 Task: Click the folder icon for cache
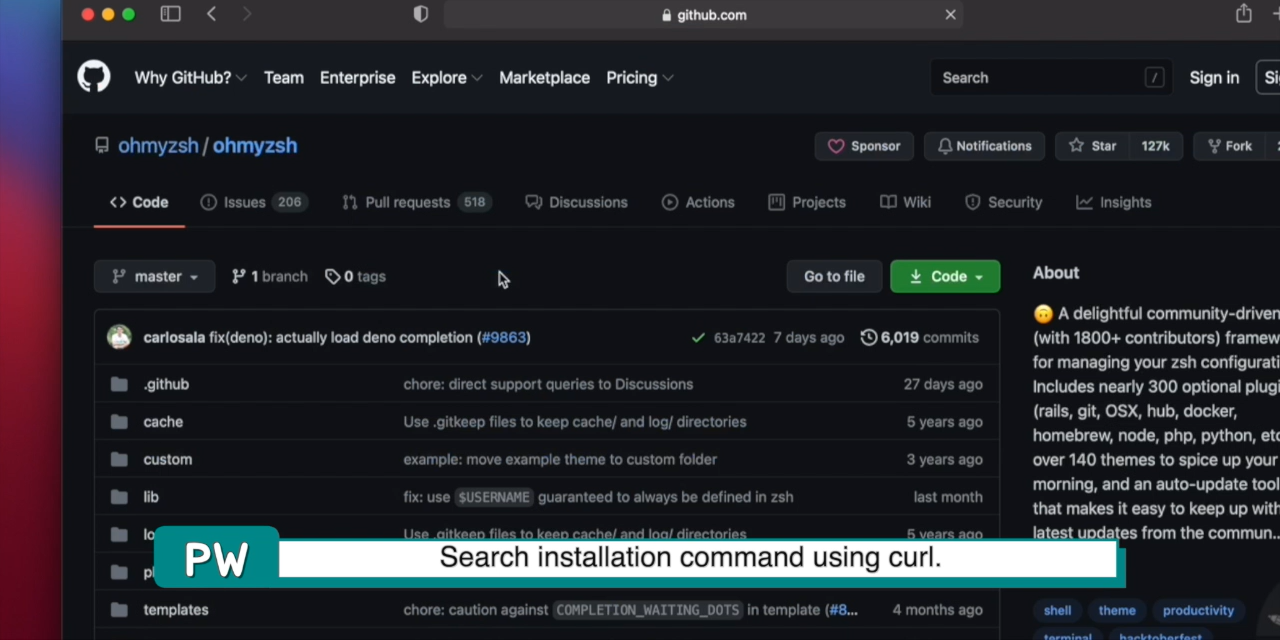(119, 422)
